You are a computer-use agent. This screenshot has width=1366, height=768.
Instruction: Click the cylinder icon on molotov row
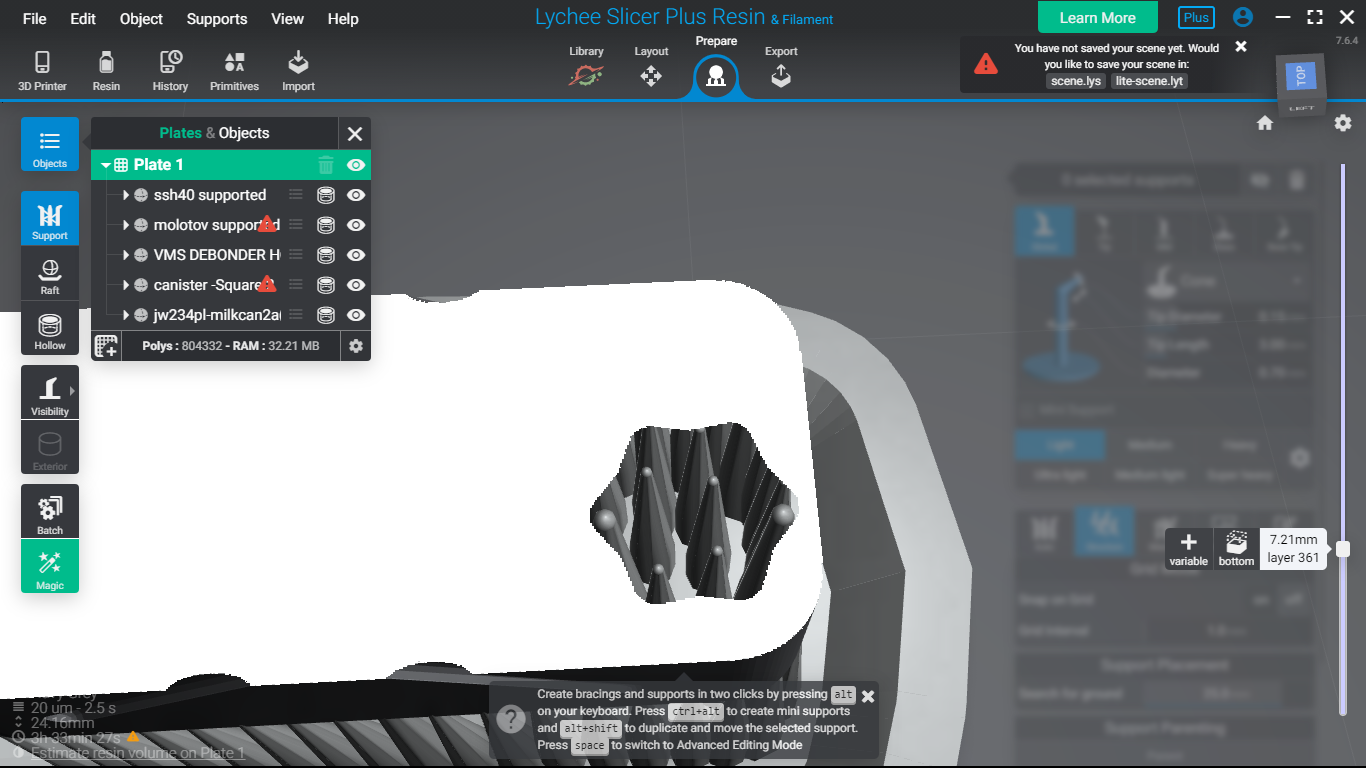[325, 225]
